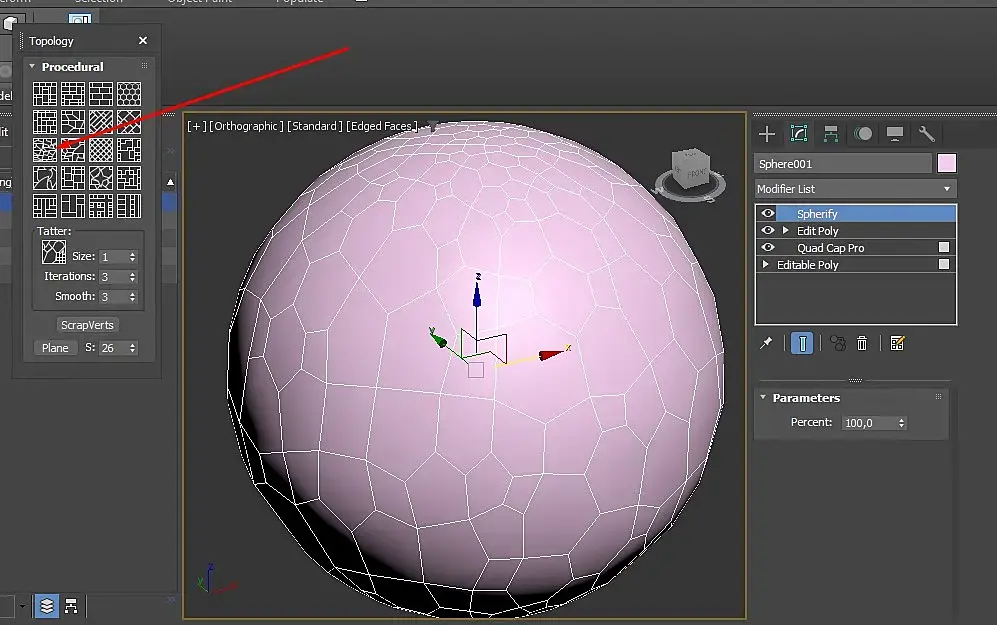The width and height of the screenshot is (997, 625).
Task: Expand the Edit Poly sub-object tree
Action: point(786,230)
